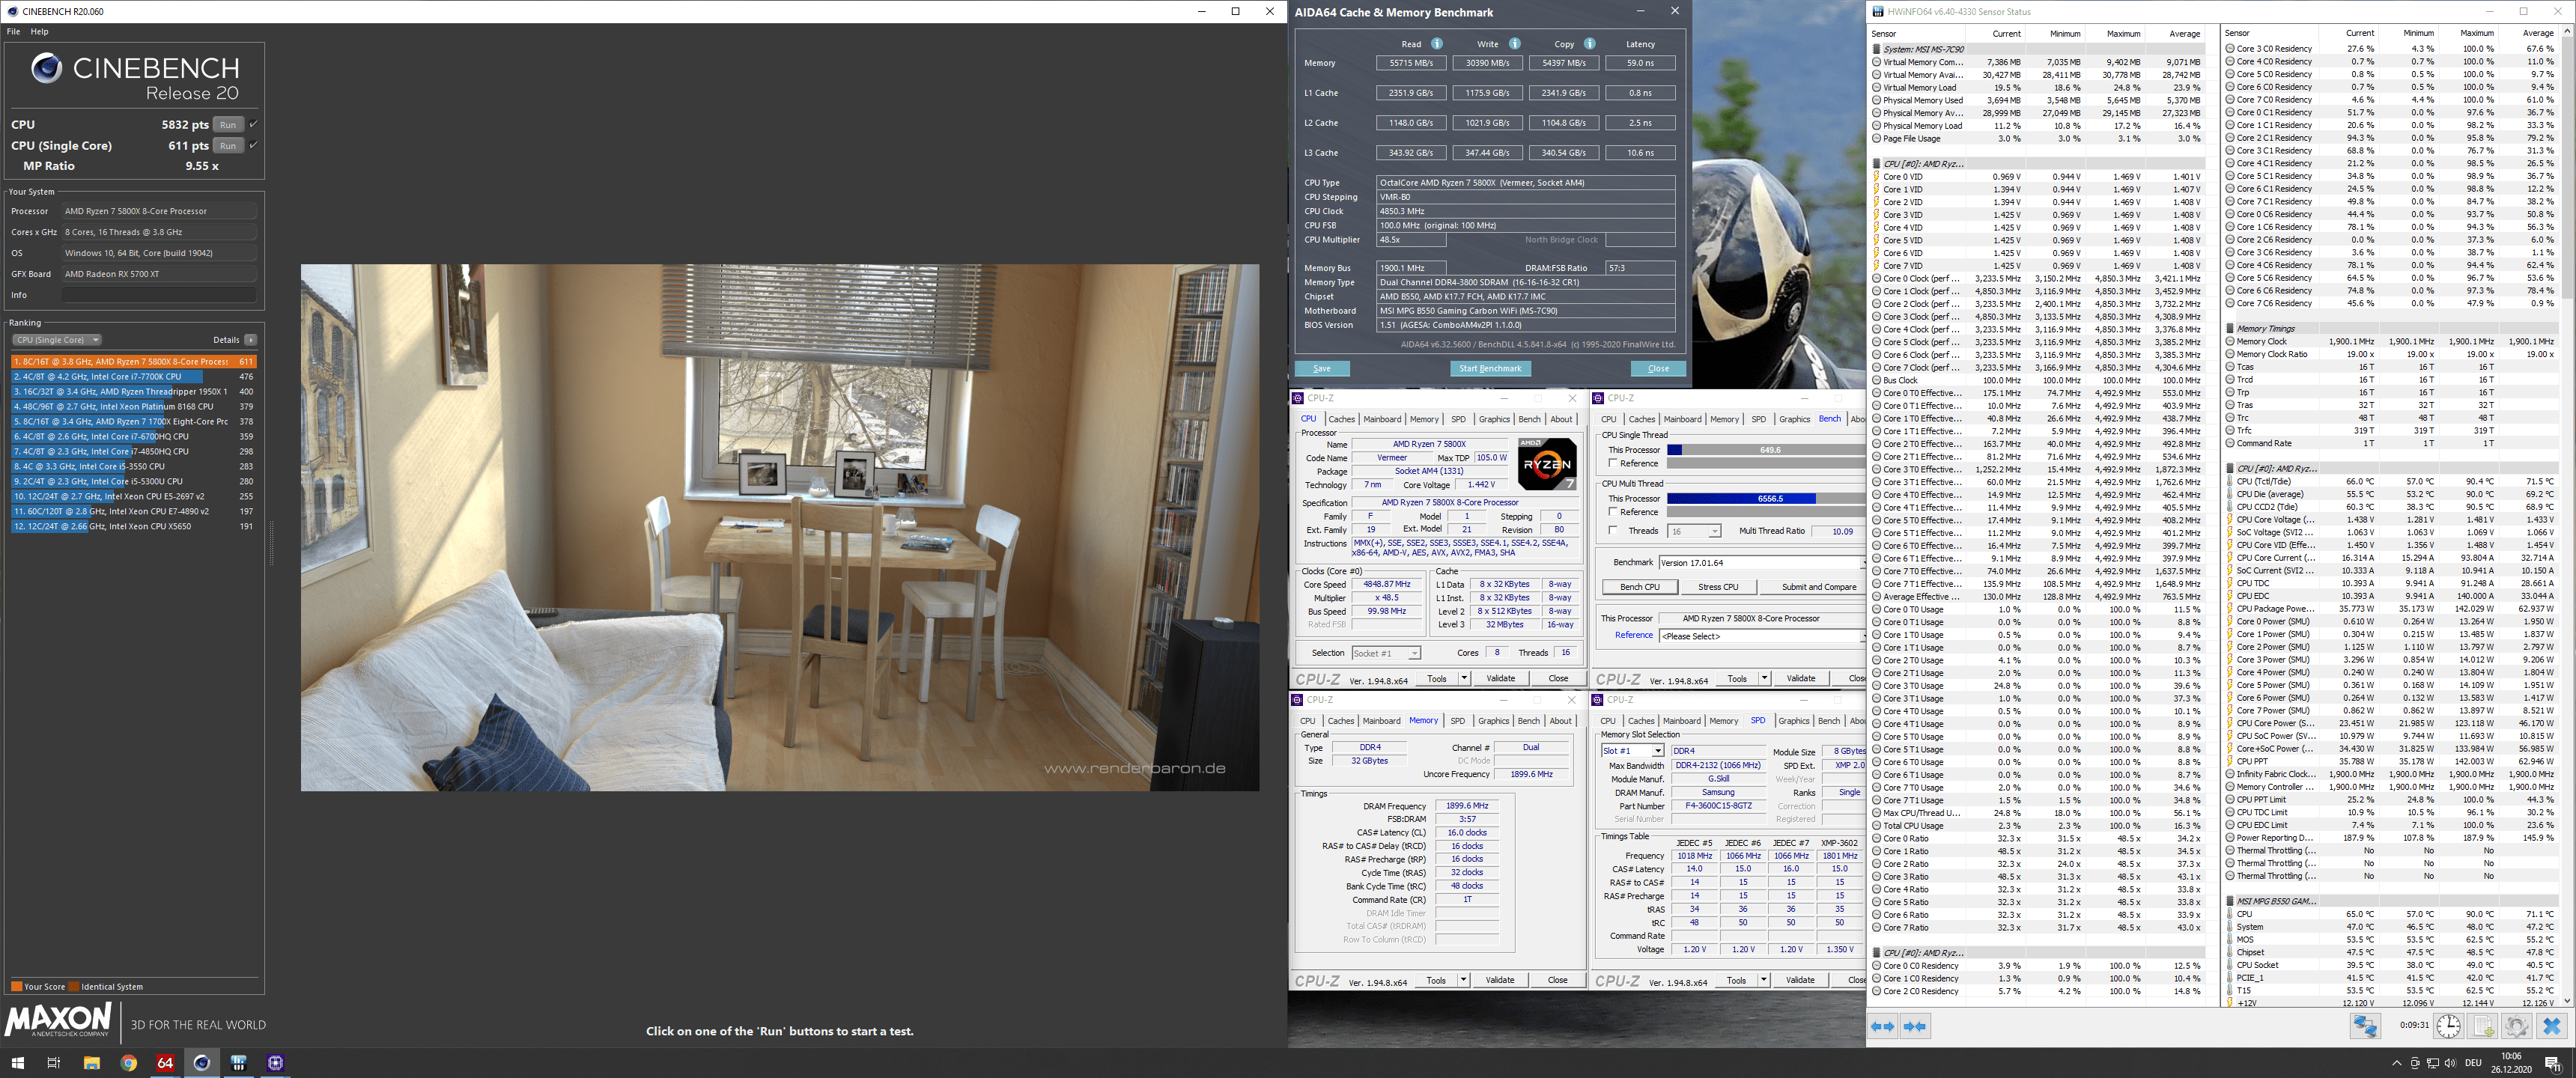The height and width of the screenshot is (1078, 2576).
Task: Click Save in AIDA64 benchmark window
Action: pyautogui.click(x=1322, y=369)
